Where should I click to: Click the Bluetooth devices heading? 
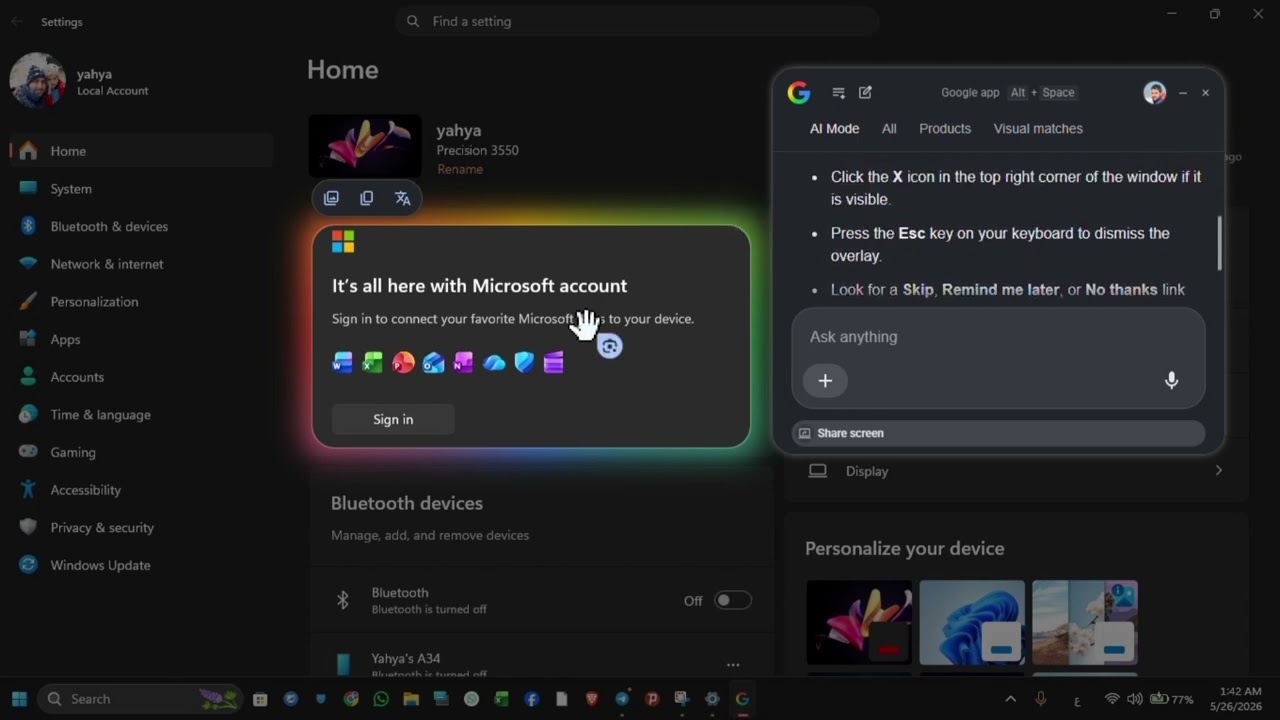coord(407,503)
